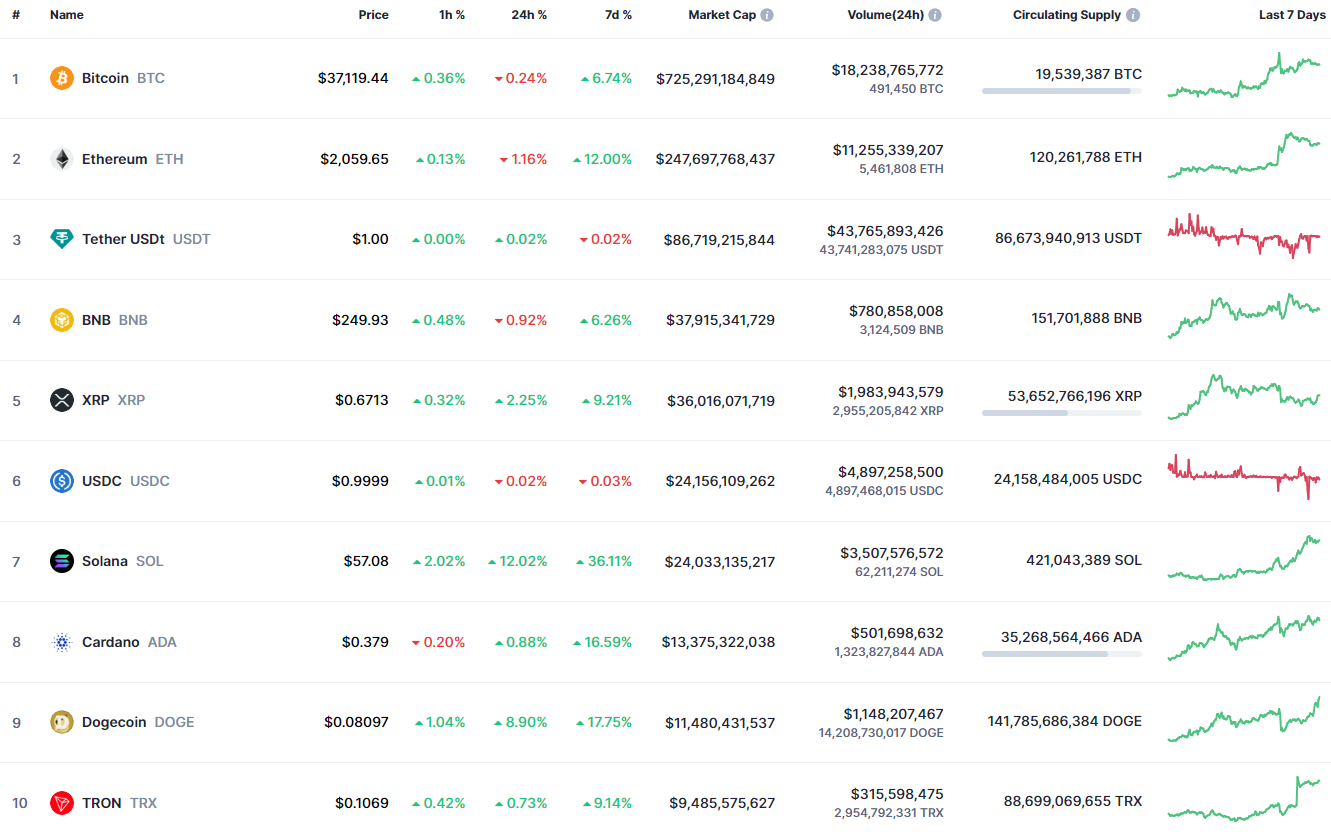Viewport: 1331px width, 834px height.
Task: Open the USDC coin name link
Action: tap(102, 481)
